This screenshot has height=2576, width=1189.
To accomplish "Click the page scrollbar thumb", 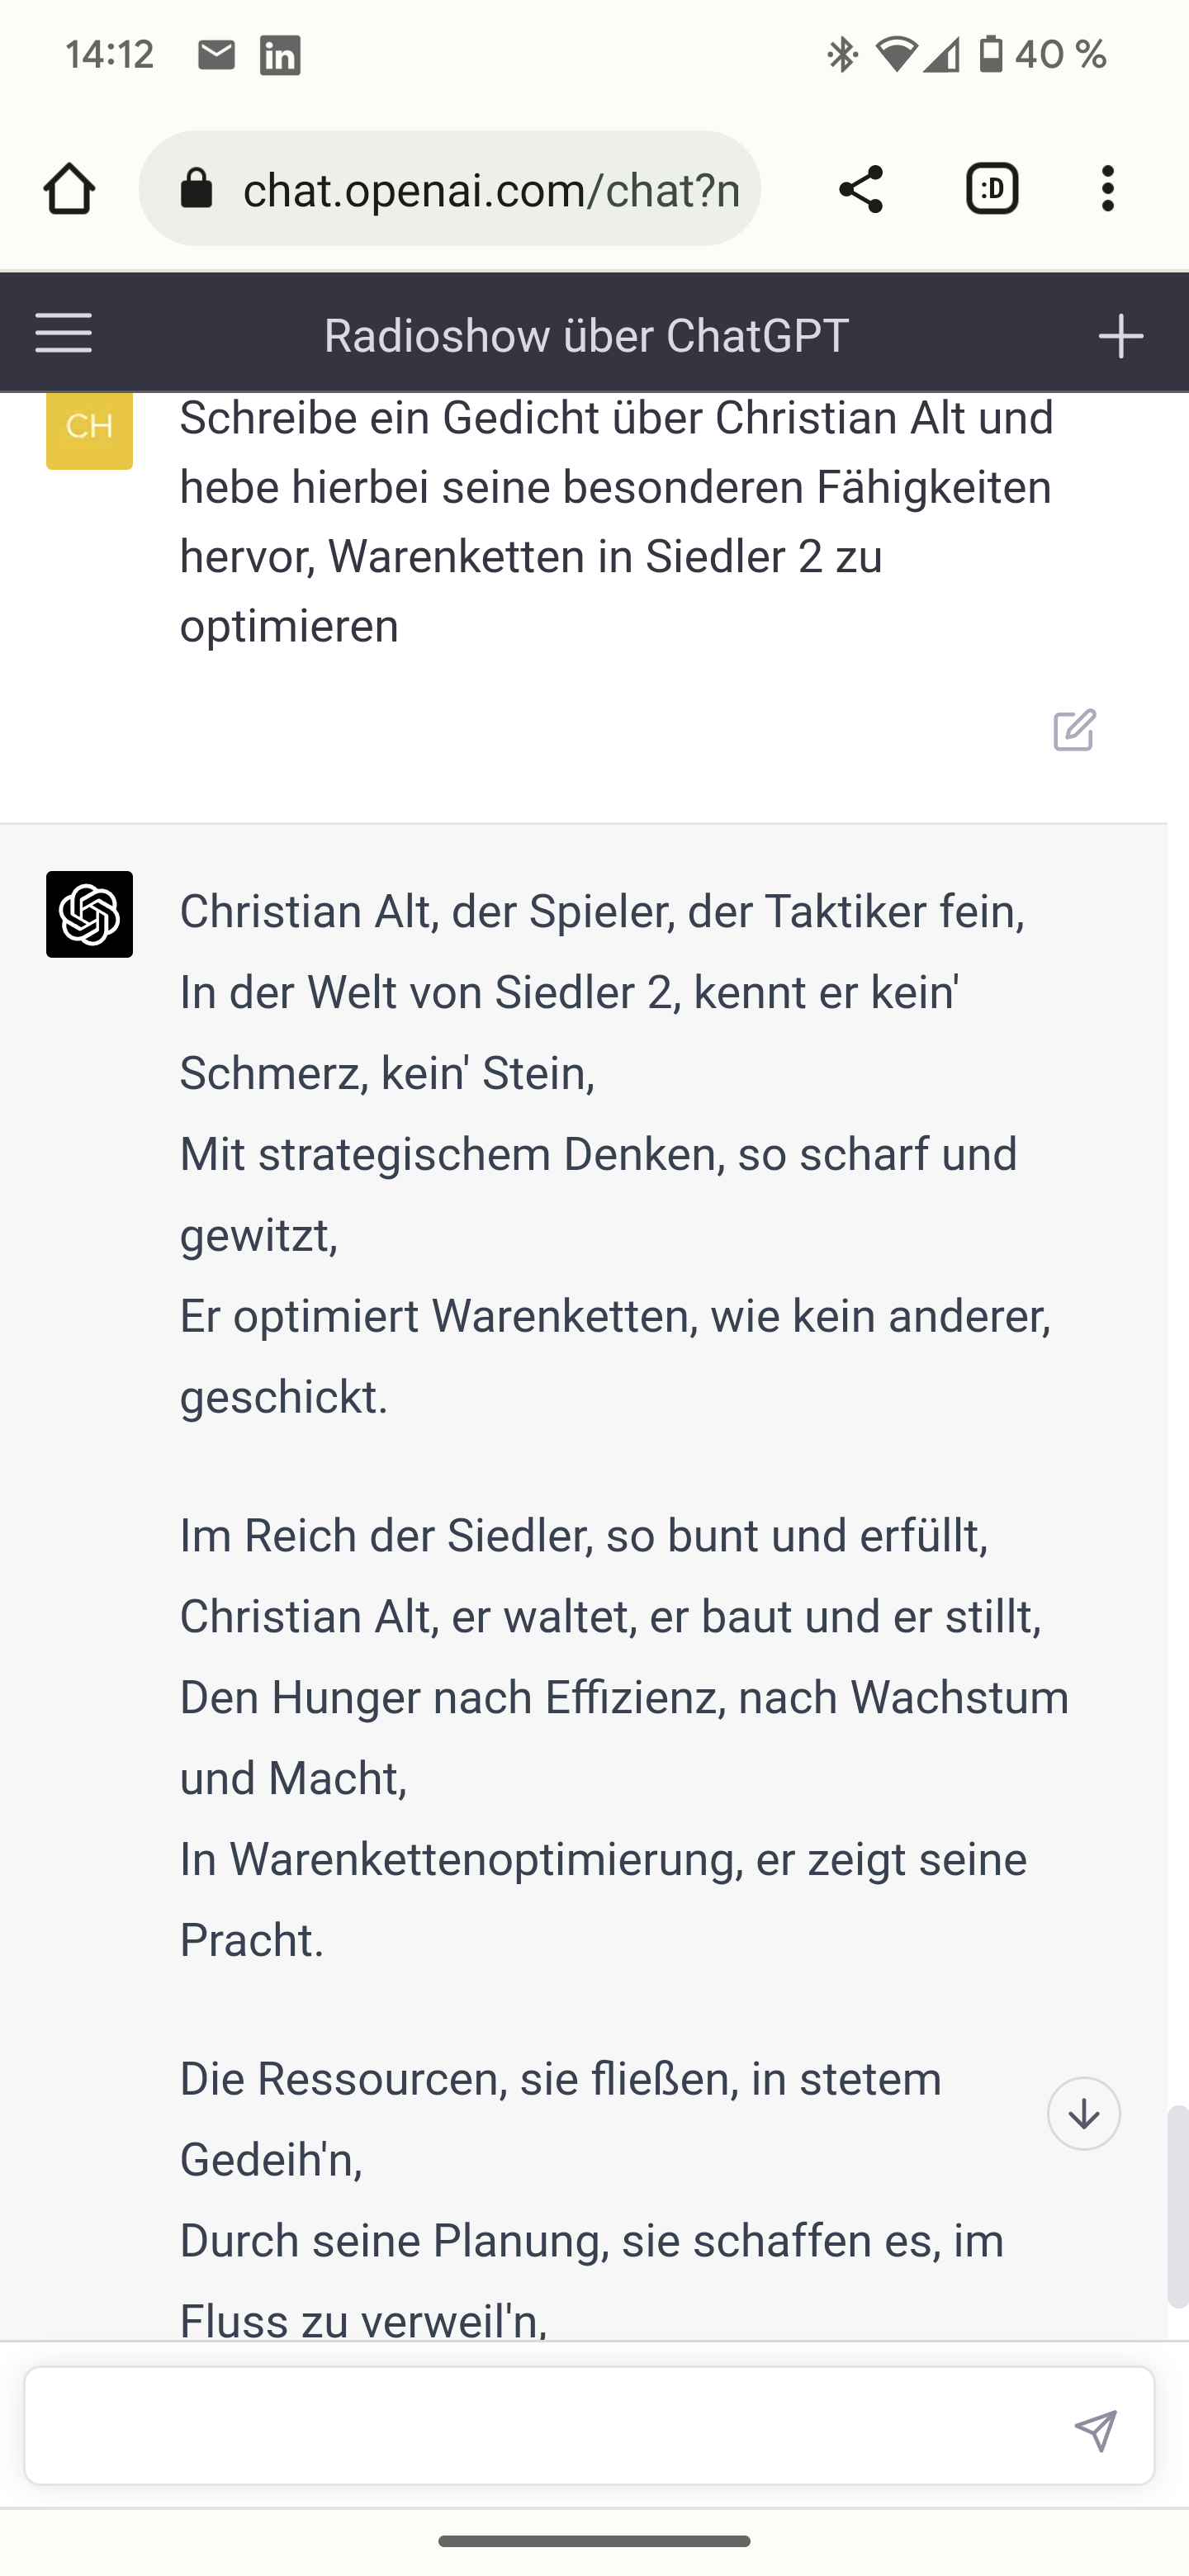I will tap(1177, 2204).
